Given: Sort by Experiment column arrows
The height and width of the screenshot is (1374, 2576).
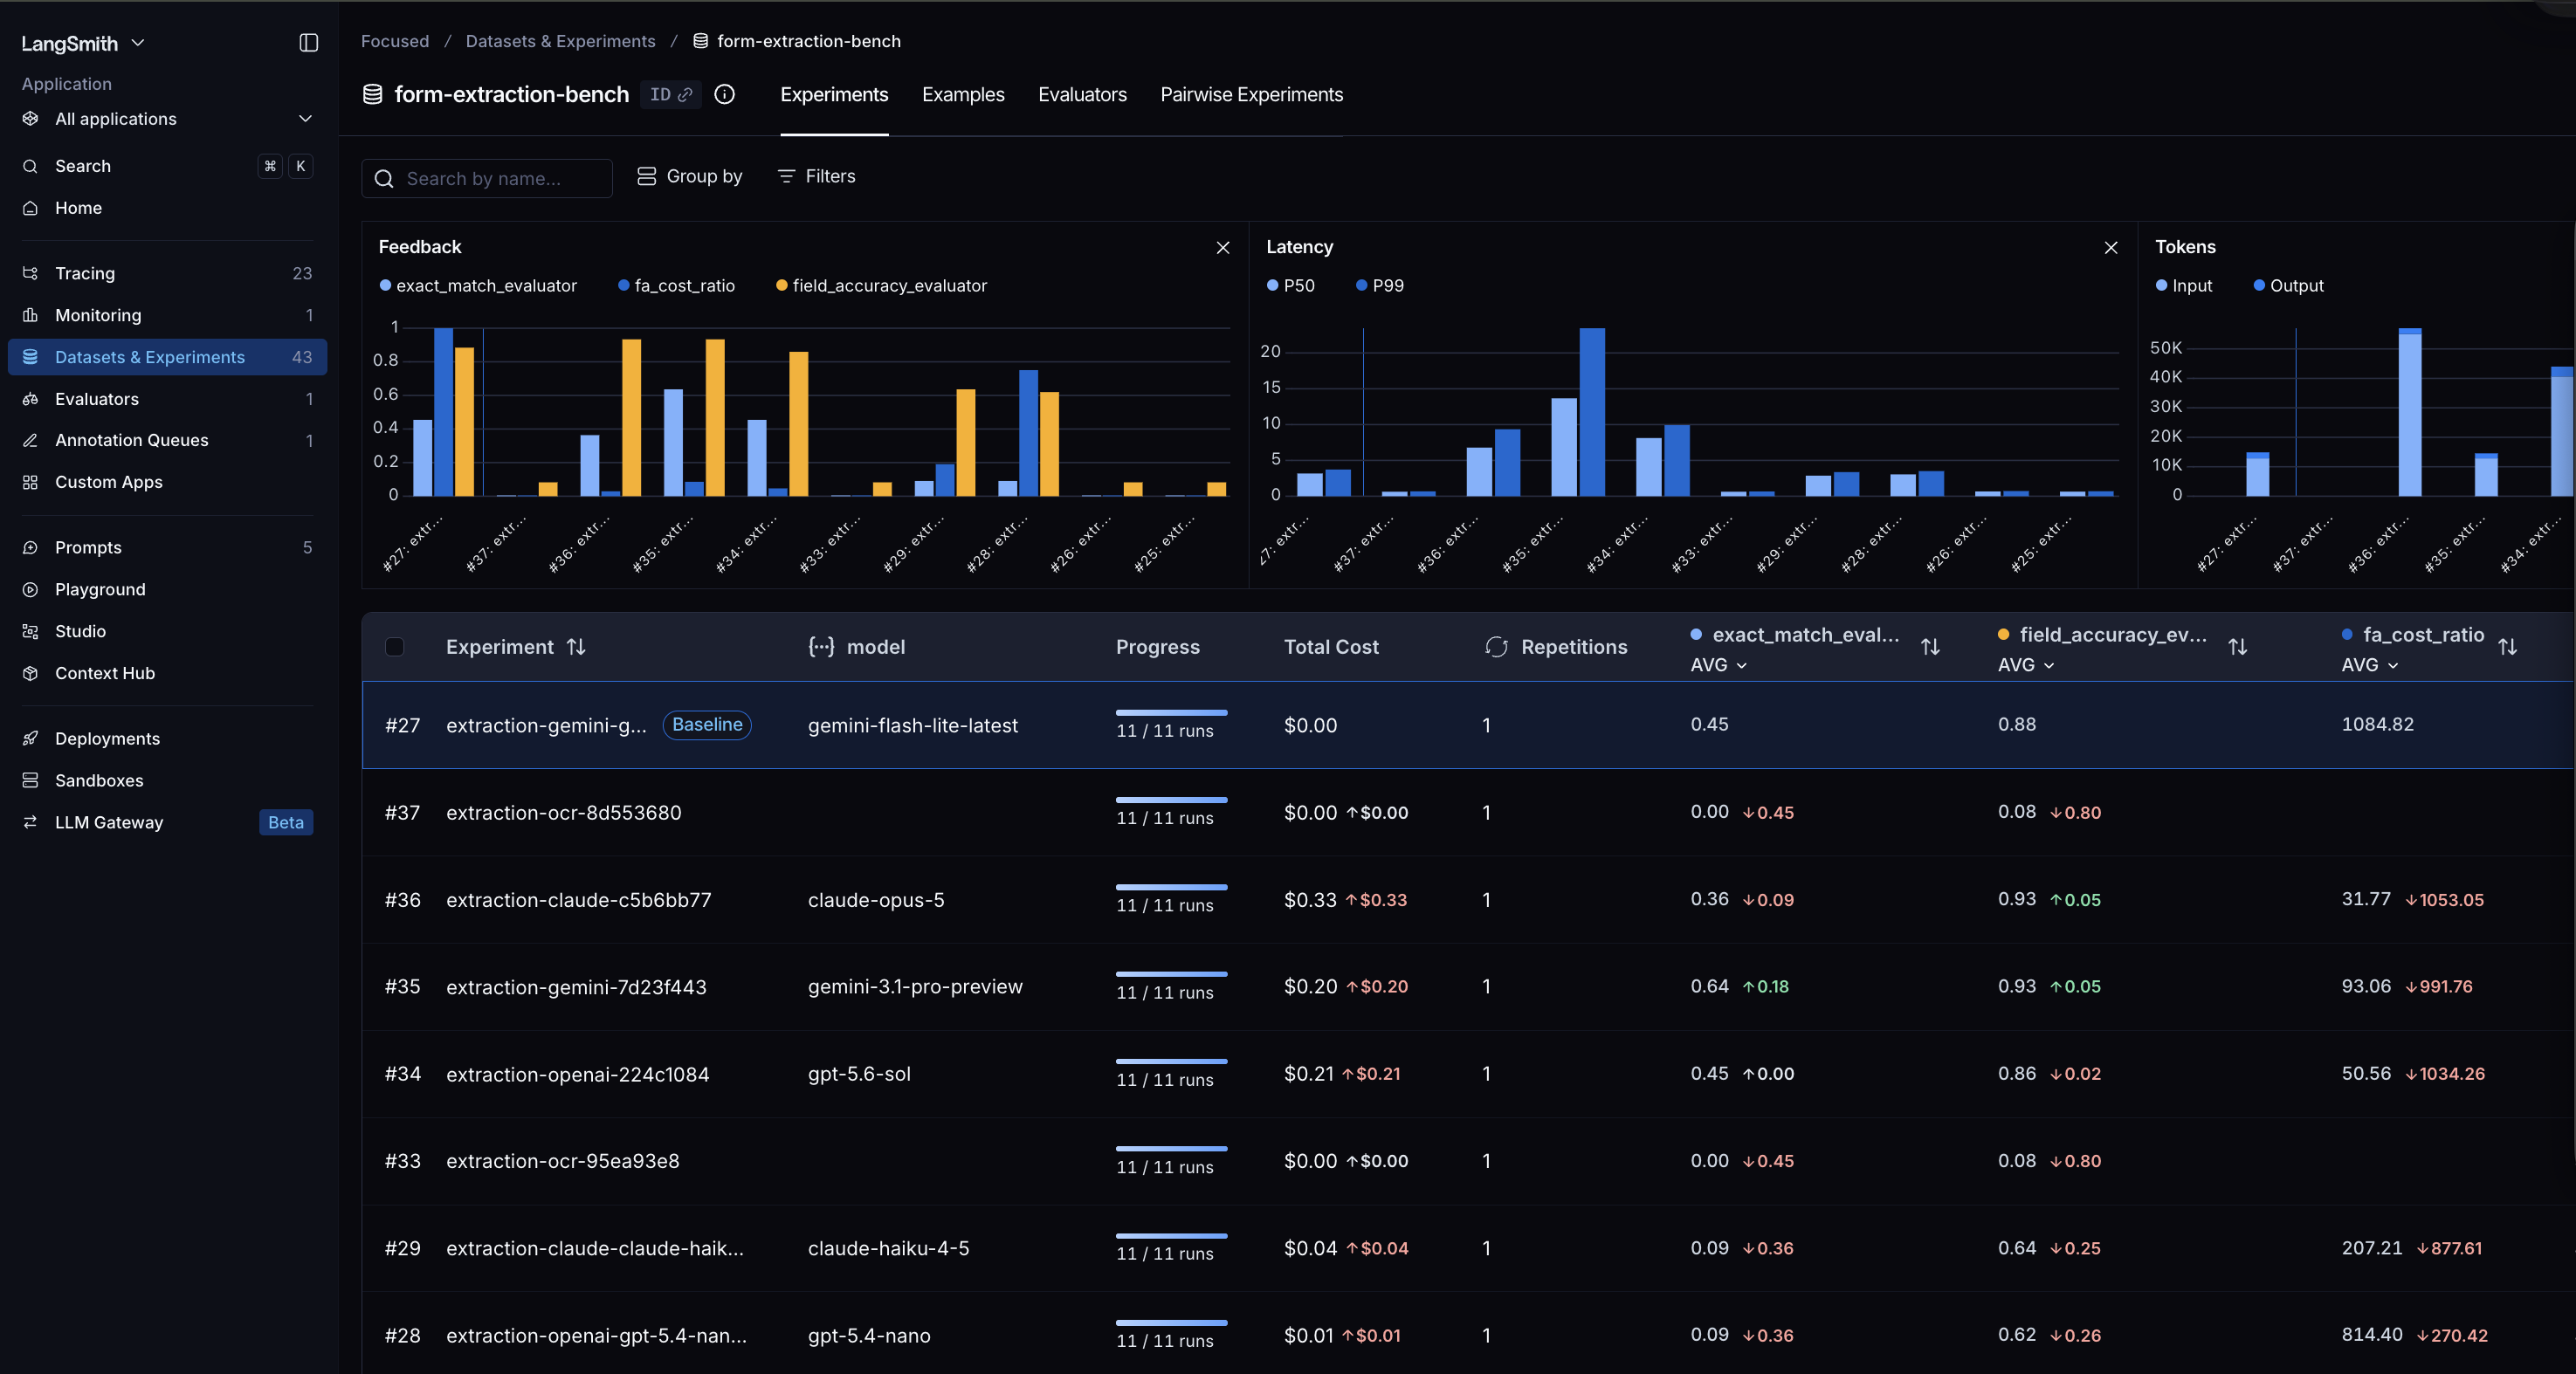Looking at the screenshot, I should [576, 647].
